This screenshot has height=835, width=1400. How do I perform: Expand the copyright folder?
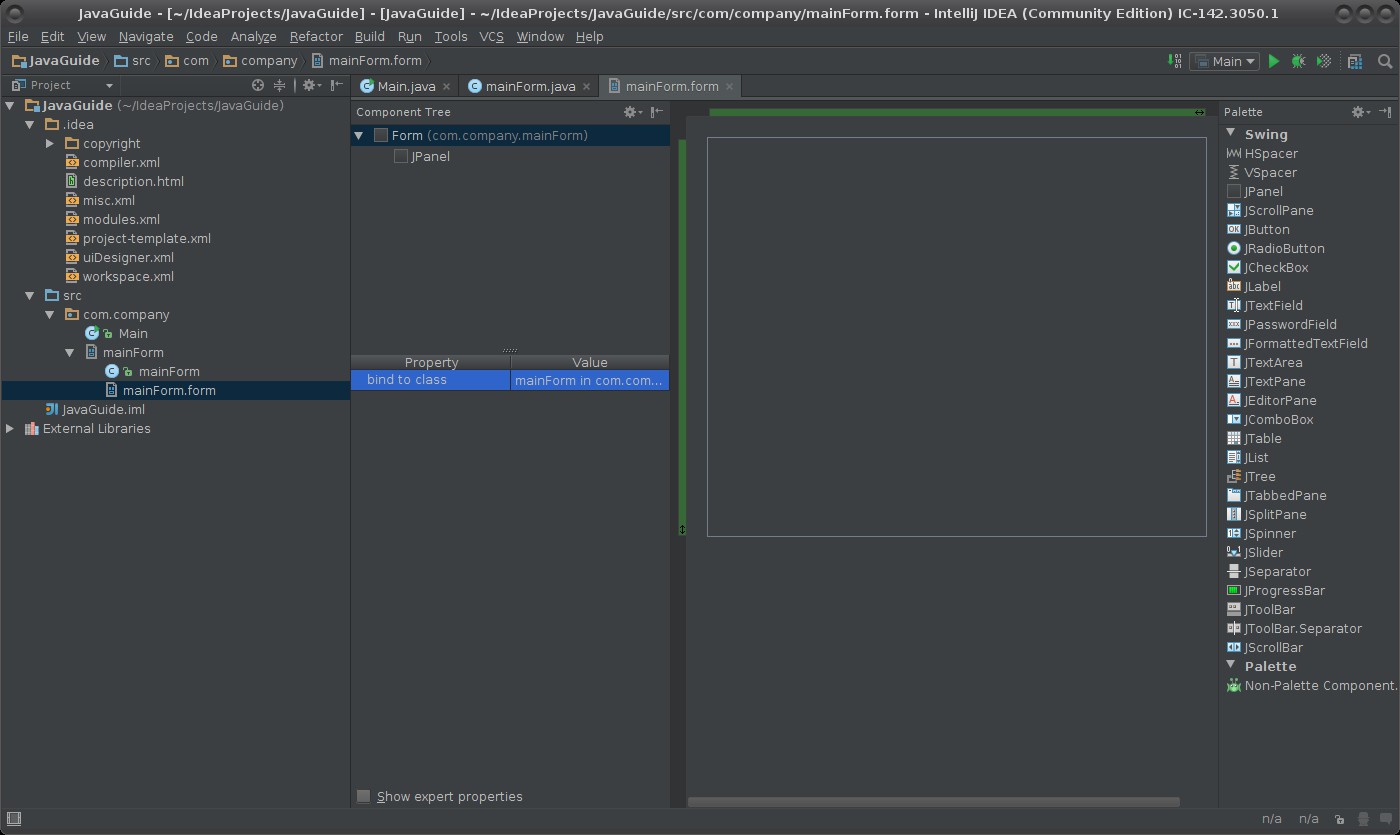[50, 143]
